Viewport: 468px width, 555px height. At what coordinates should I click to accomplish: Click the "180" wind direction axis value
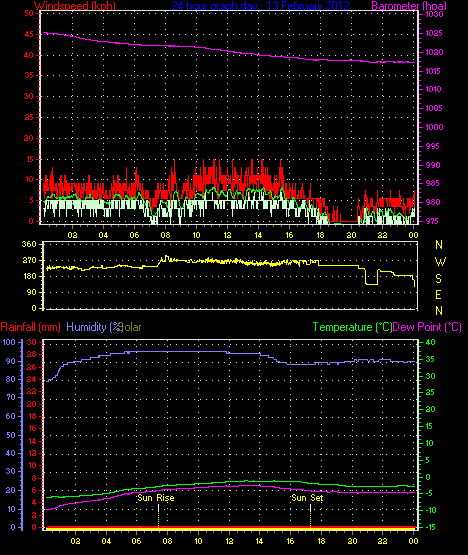point(29,276)
